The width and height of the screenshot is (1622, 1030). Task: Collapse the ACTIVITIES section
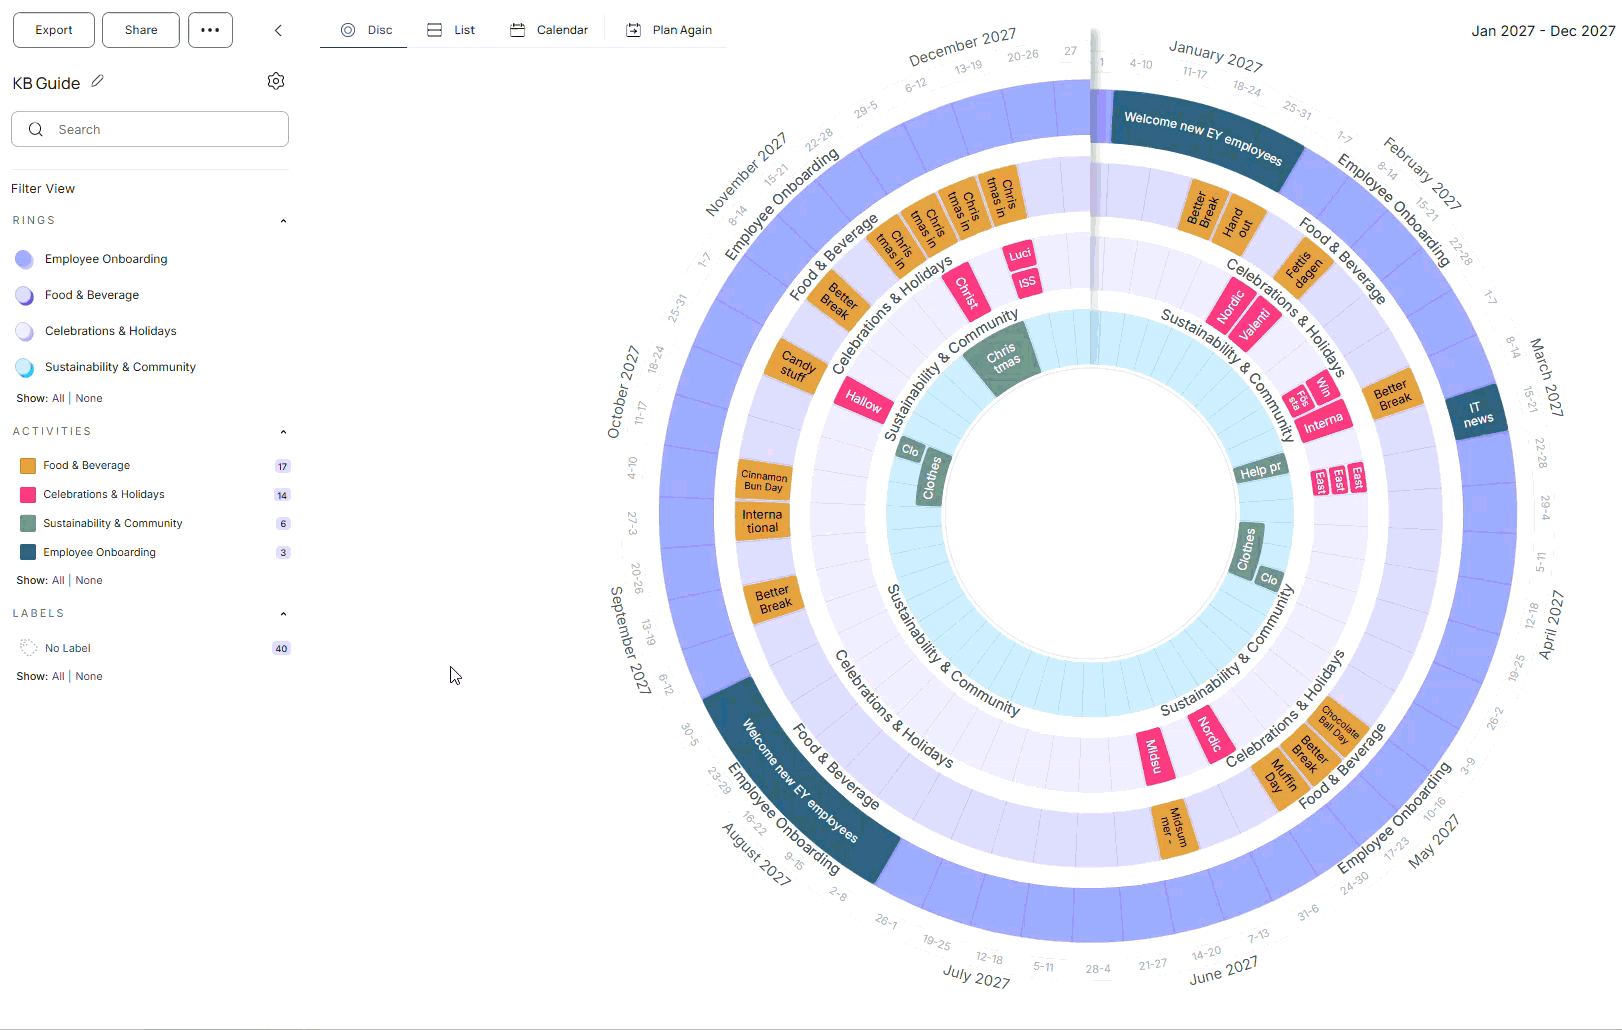pyautogui.click(x=283, y=432)
